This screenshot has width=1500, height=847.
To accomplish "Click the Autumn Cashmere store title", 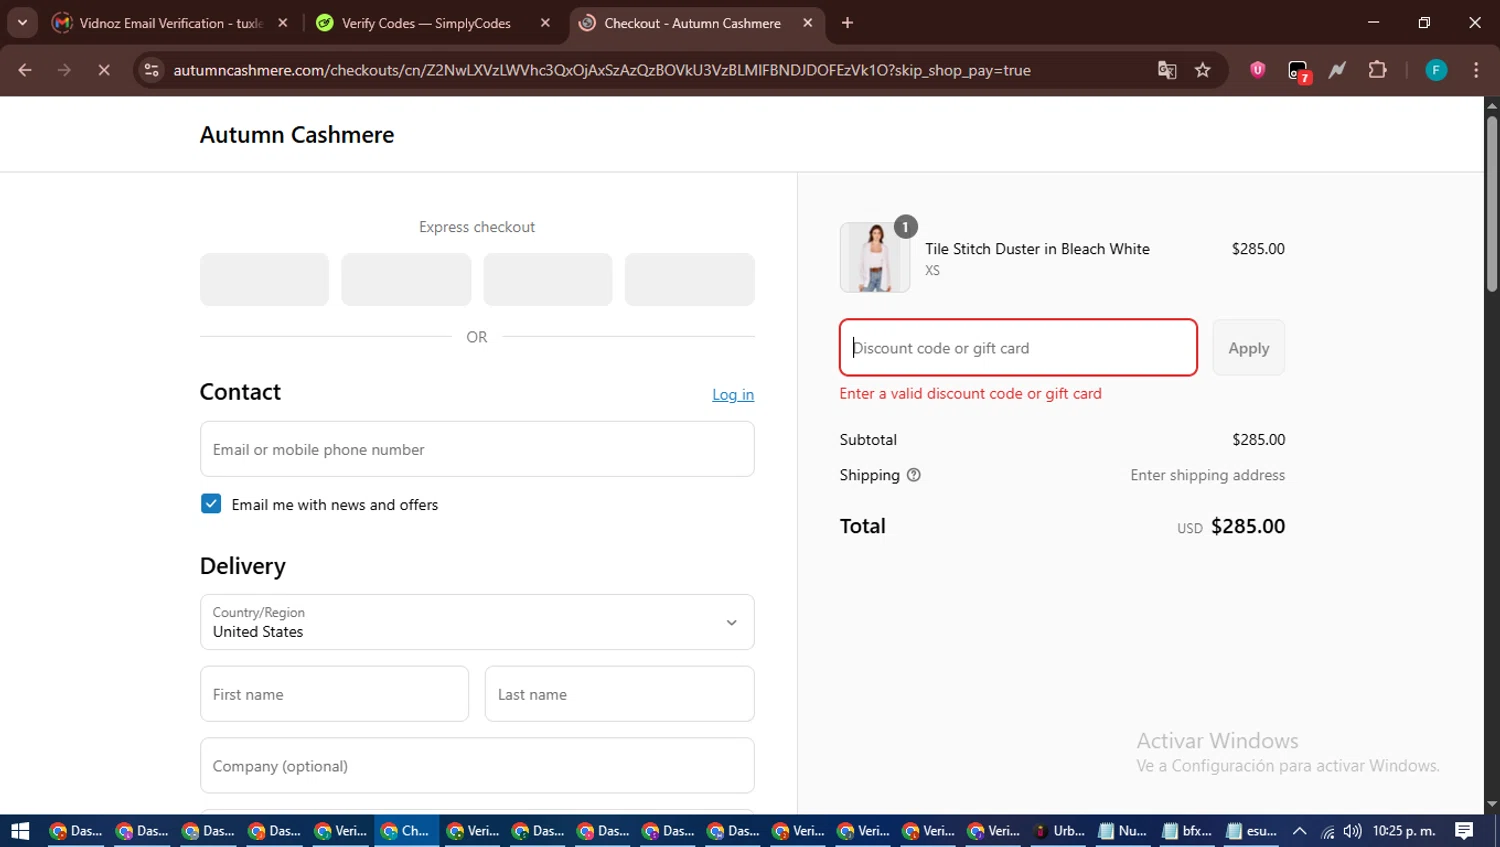I will click(297, 134).
